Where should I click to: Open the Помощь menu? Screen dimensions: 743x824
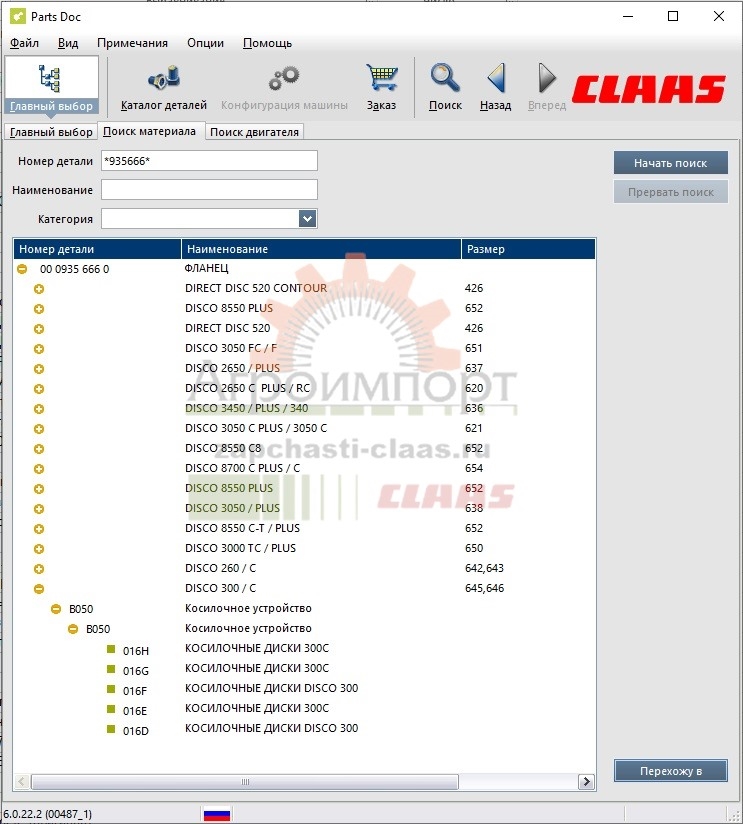click(267, 43)
